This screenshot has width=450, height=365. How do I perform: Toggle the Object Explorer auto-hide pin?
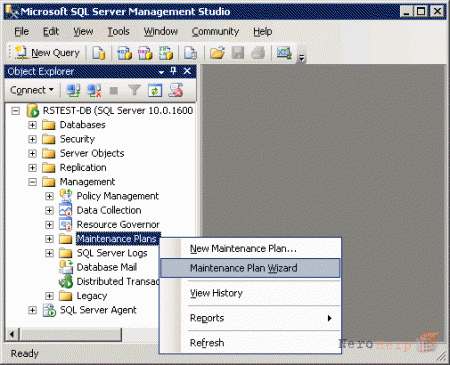pyautogui.click(x=173, y=71)
